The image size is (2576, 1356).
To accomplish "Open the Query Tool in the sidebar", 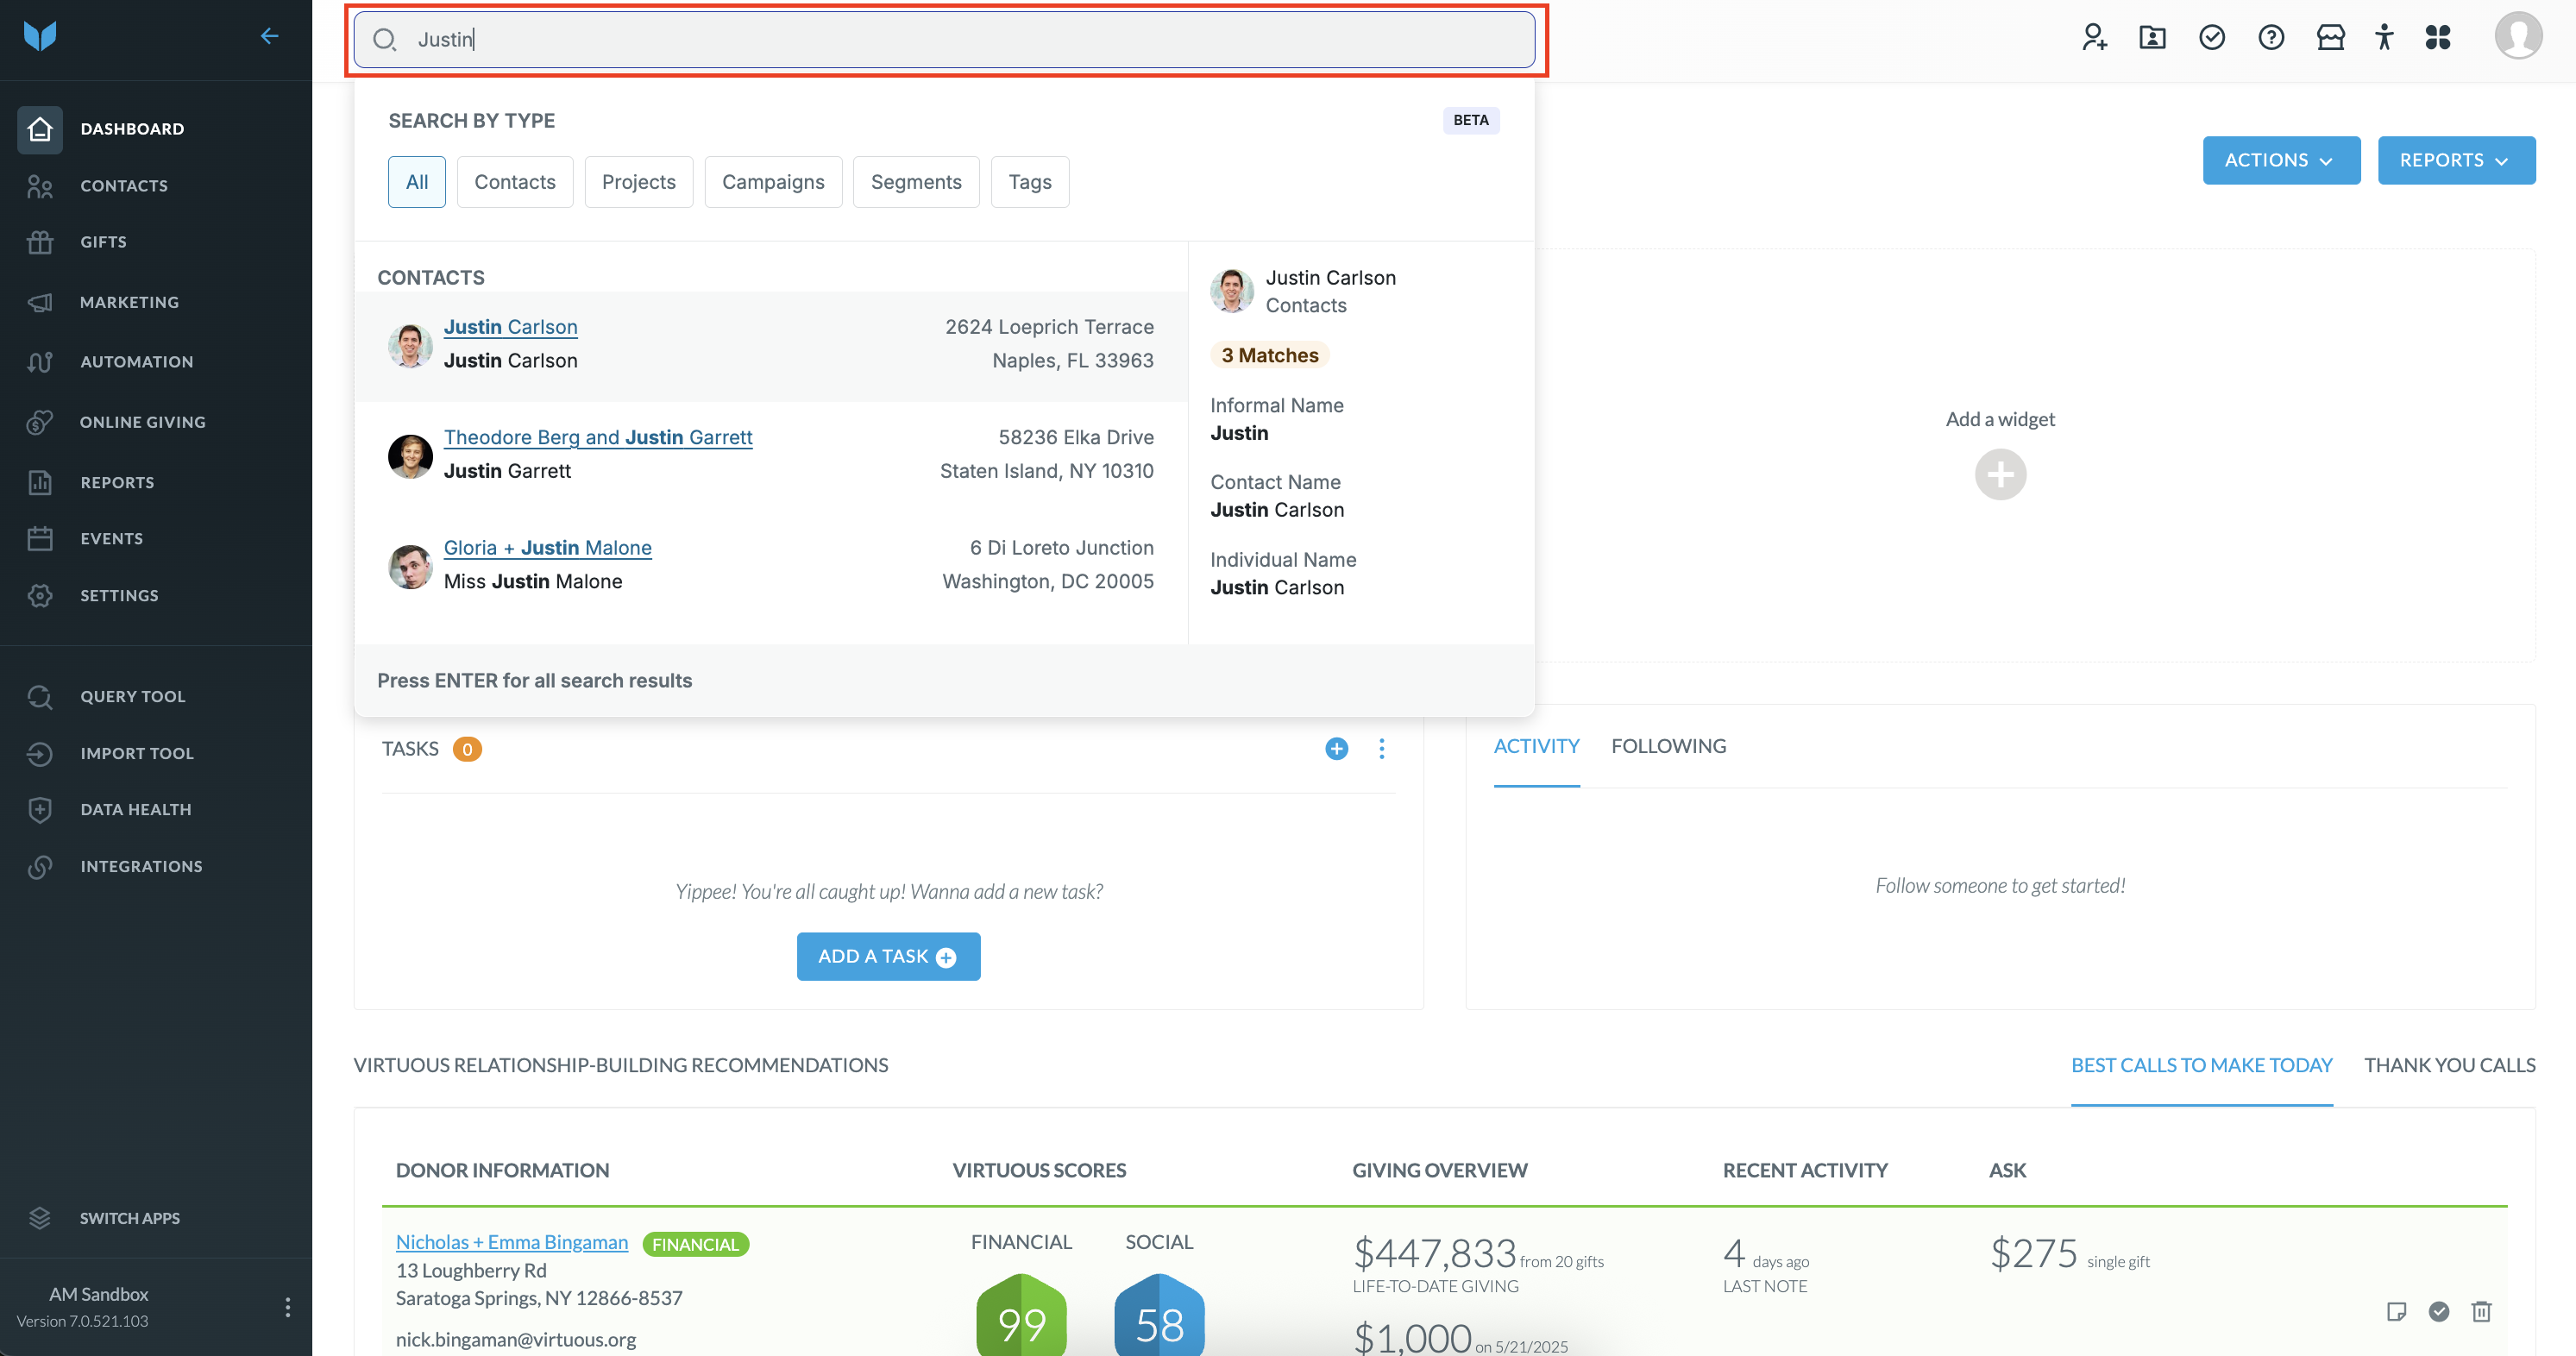I will pyautogui.click(x=132, y=696).
